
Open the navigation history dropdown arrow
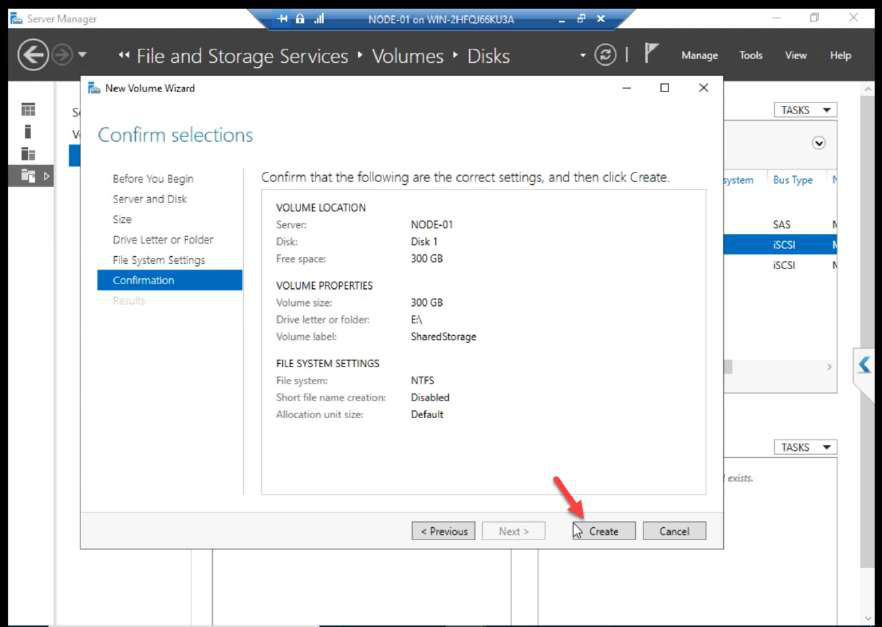82,55
